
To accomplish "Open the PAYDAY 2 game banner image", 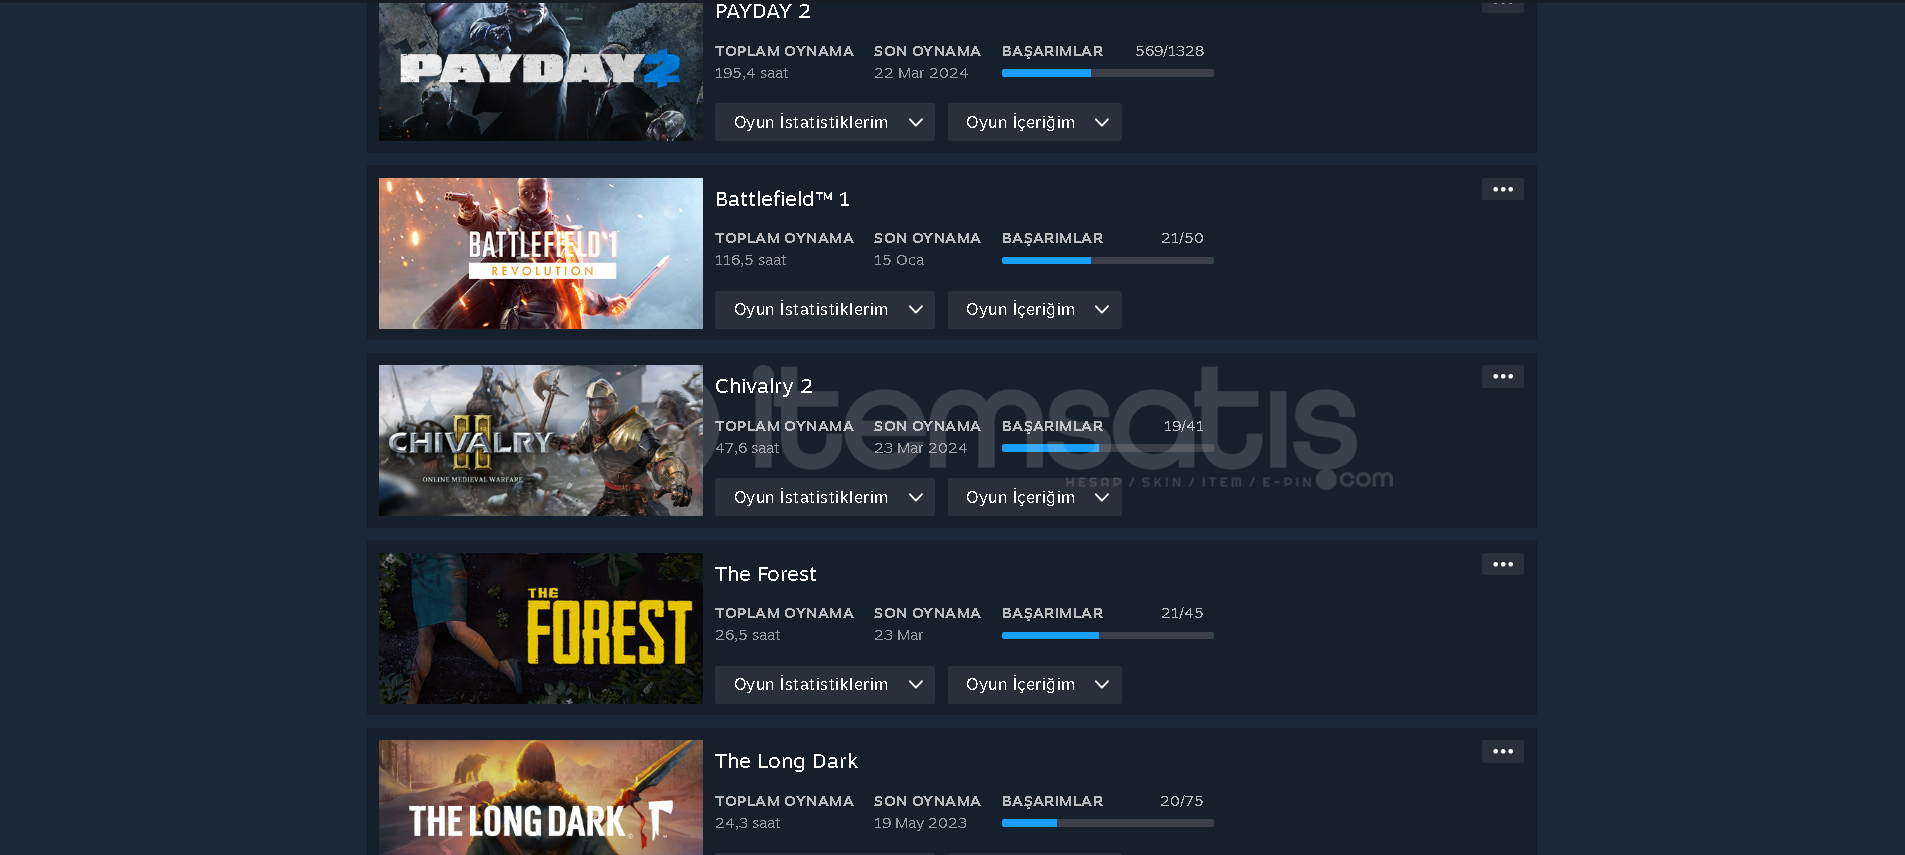I will click(x=540, y=71).
